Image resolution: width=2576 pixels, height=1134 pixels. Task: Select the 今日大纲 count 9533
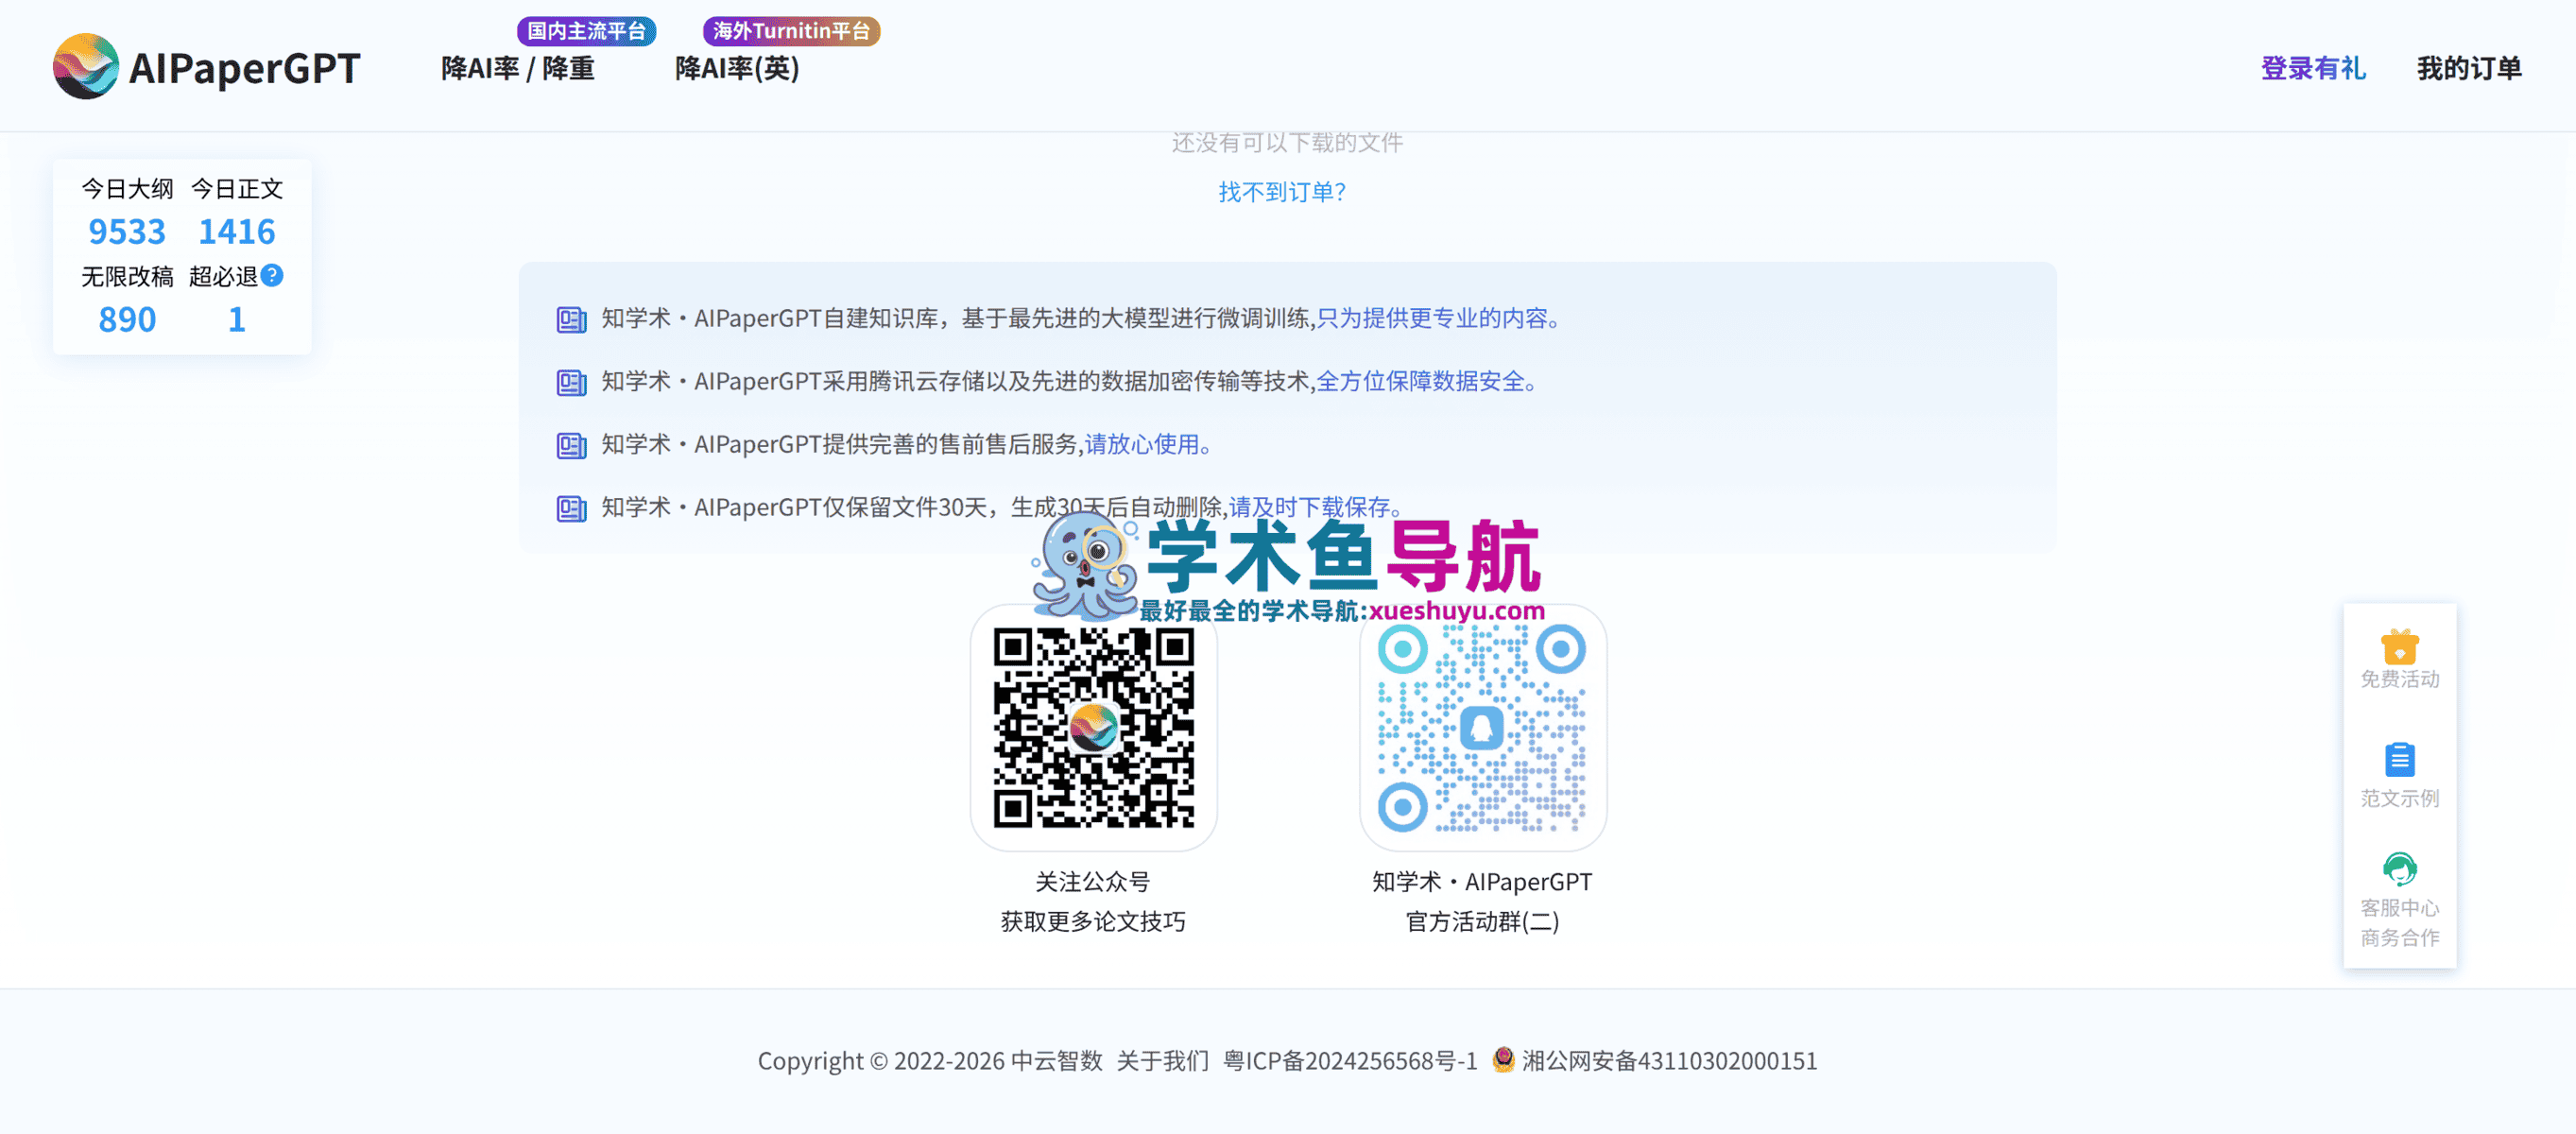[127, 231]
